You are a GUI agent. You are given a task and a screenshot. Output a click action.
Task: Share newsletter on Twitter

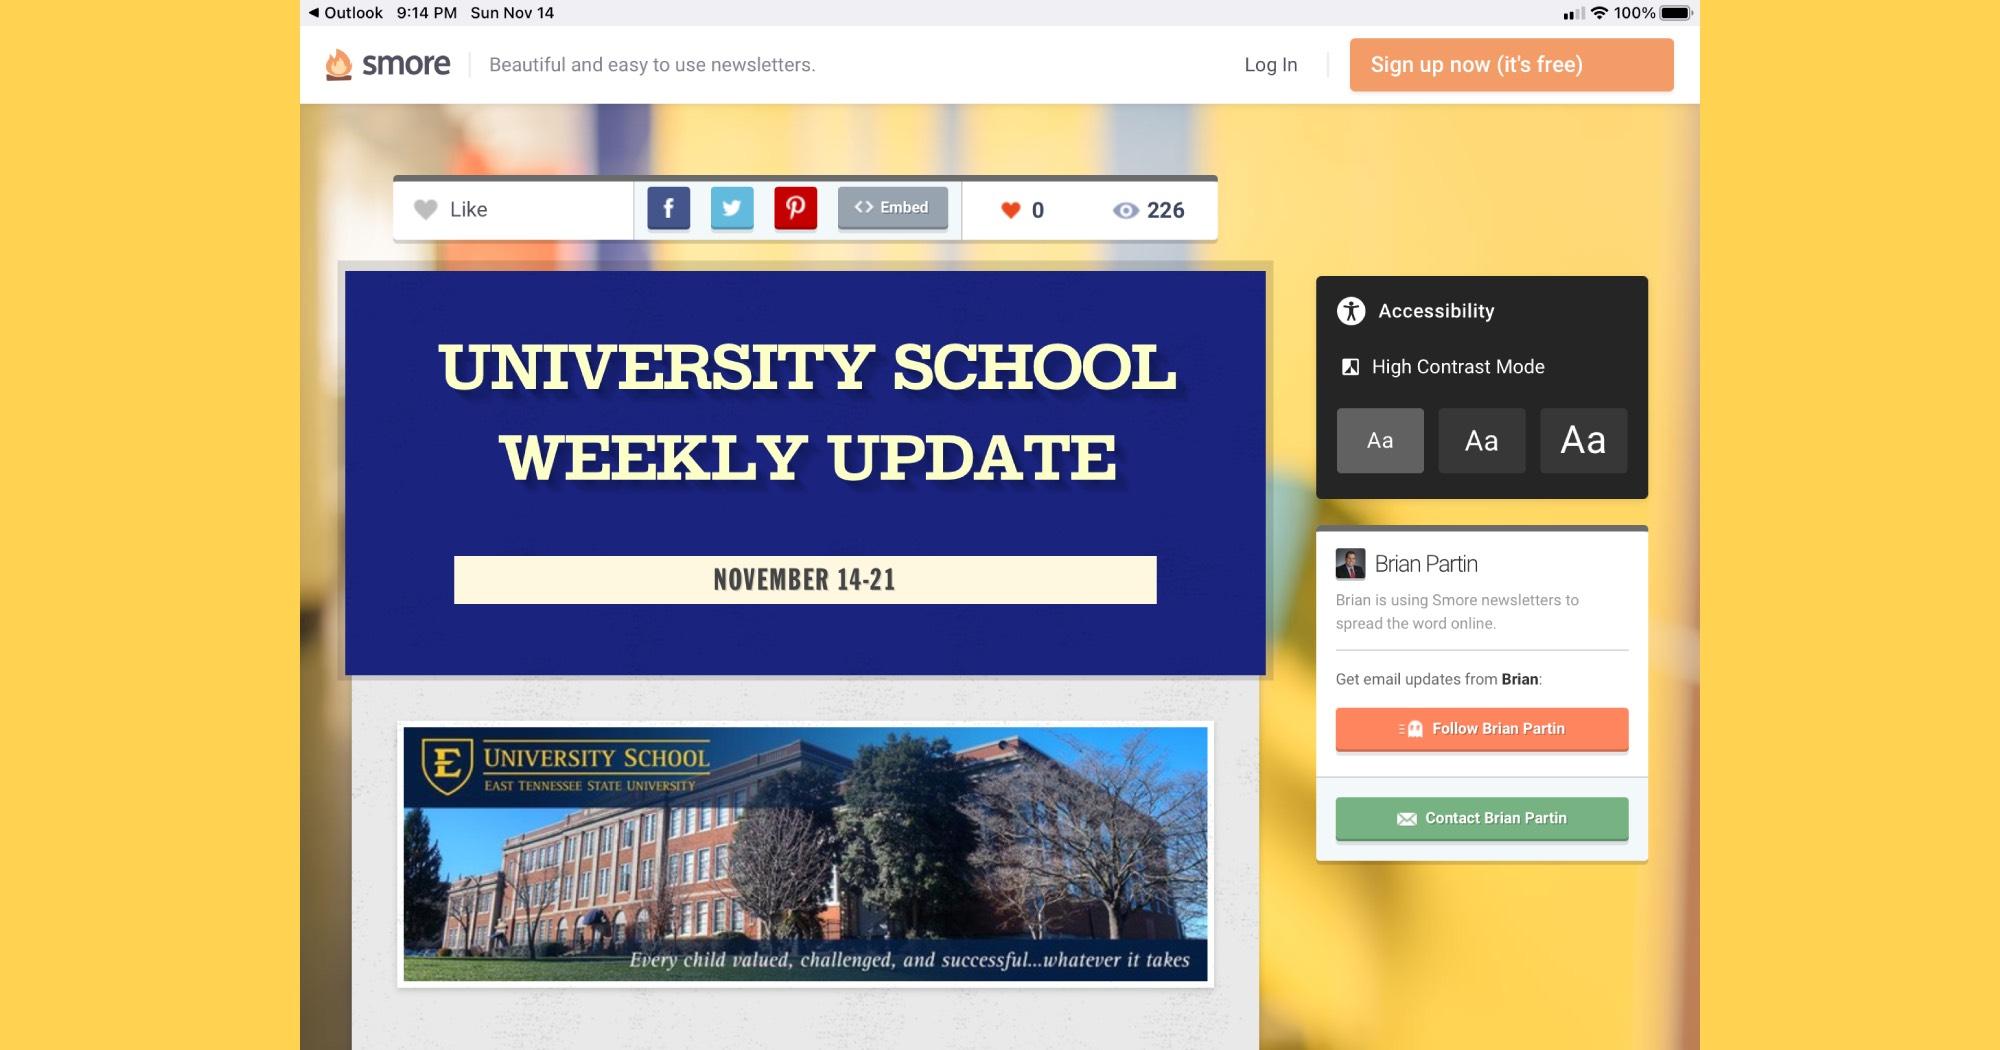click(x=732, y=208)
